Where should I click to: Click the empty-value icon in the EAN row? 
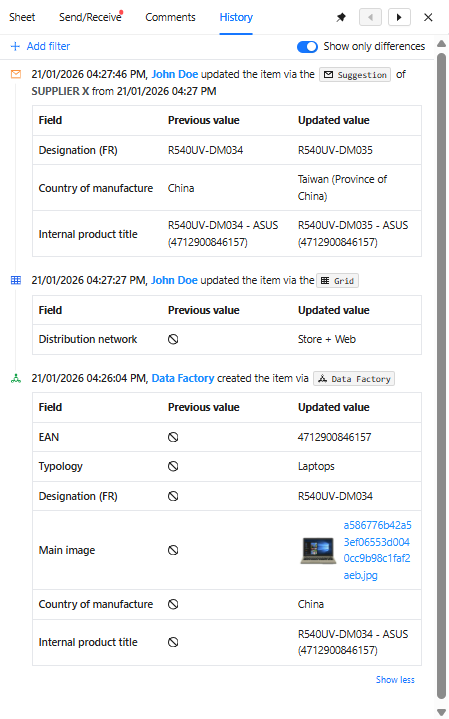coord(173,437)
